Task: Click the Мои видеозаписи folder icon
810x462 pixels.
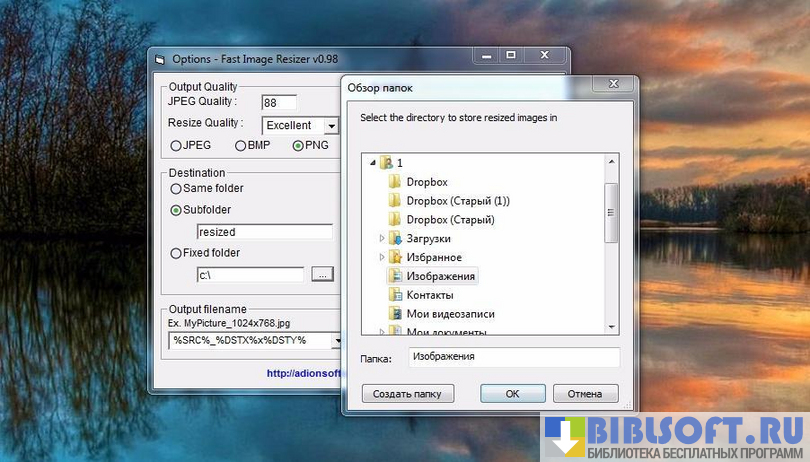Action: click(395, 314)
